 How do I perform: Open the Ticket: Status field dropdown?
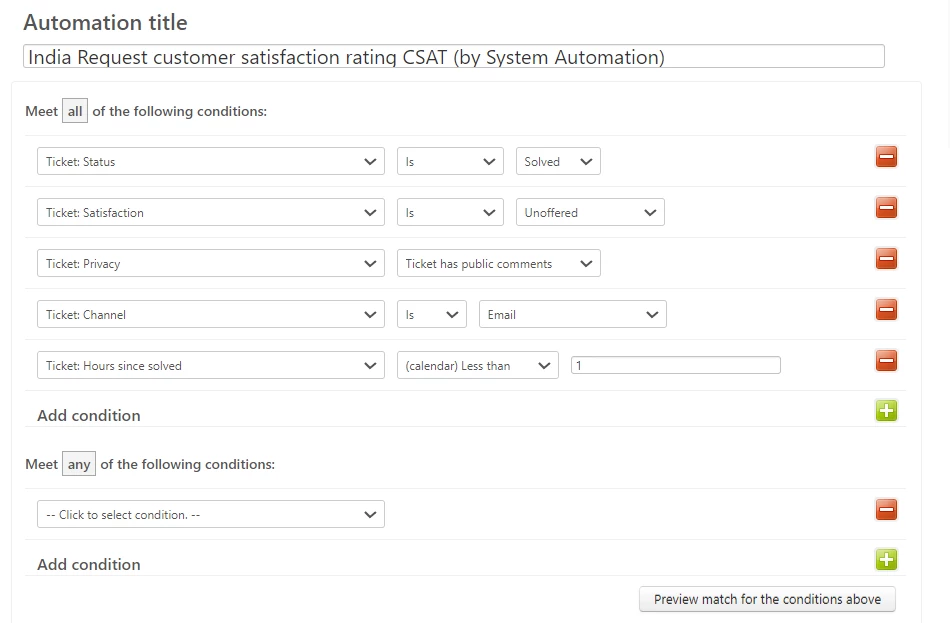pos(210,162)
